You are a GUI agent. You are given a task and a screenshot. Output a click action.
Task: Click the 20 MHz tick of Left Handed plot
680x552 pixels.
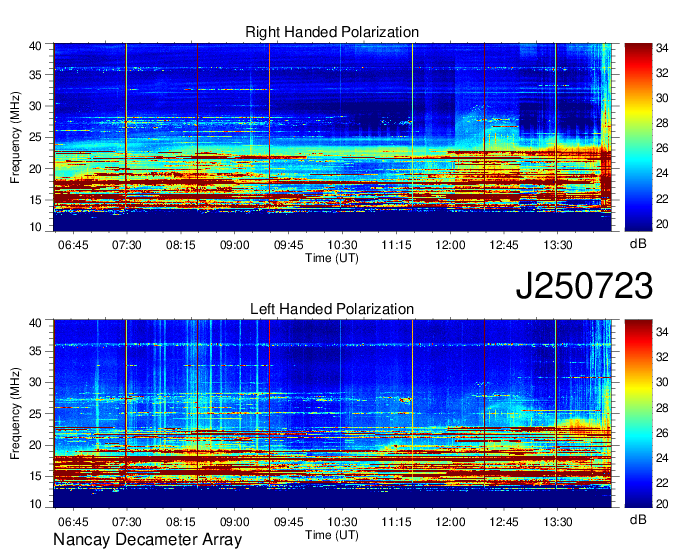pos(36,445)
